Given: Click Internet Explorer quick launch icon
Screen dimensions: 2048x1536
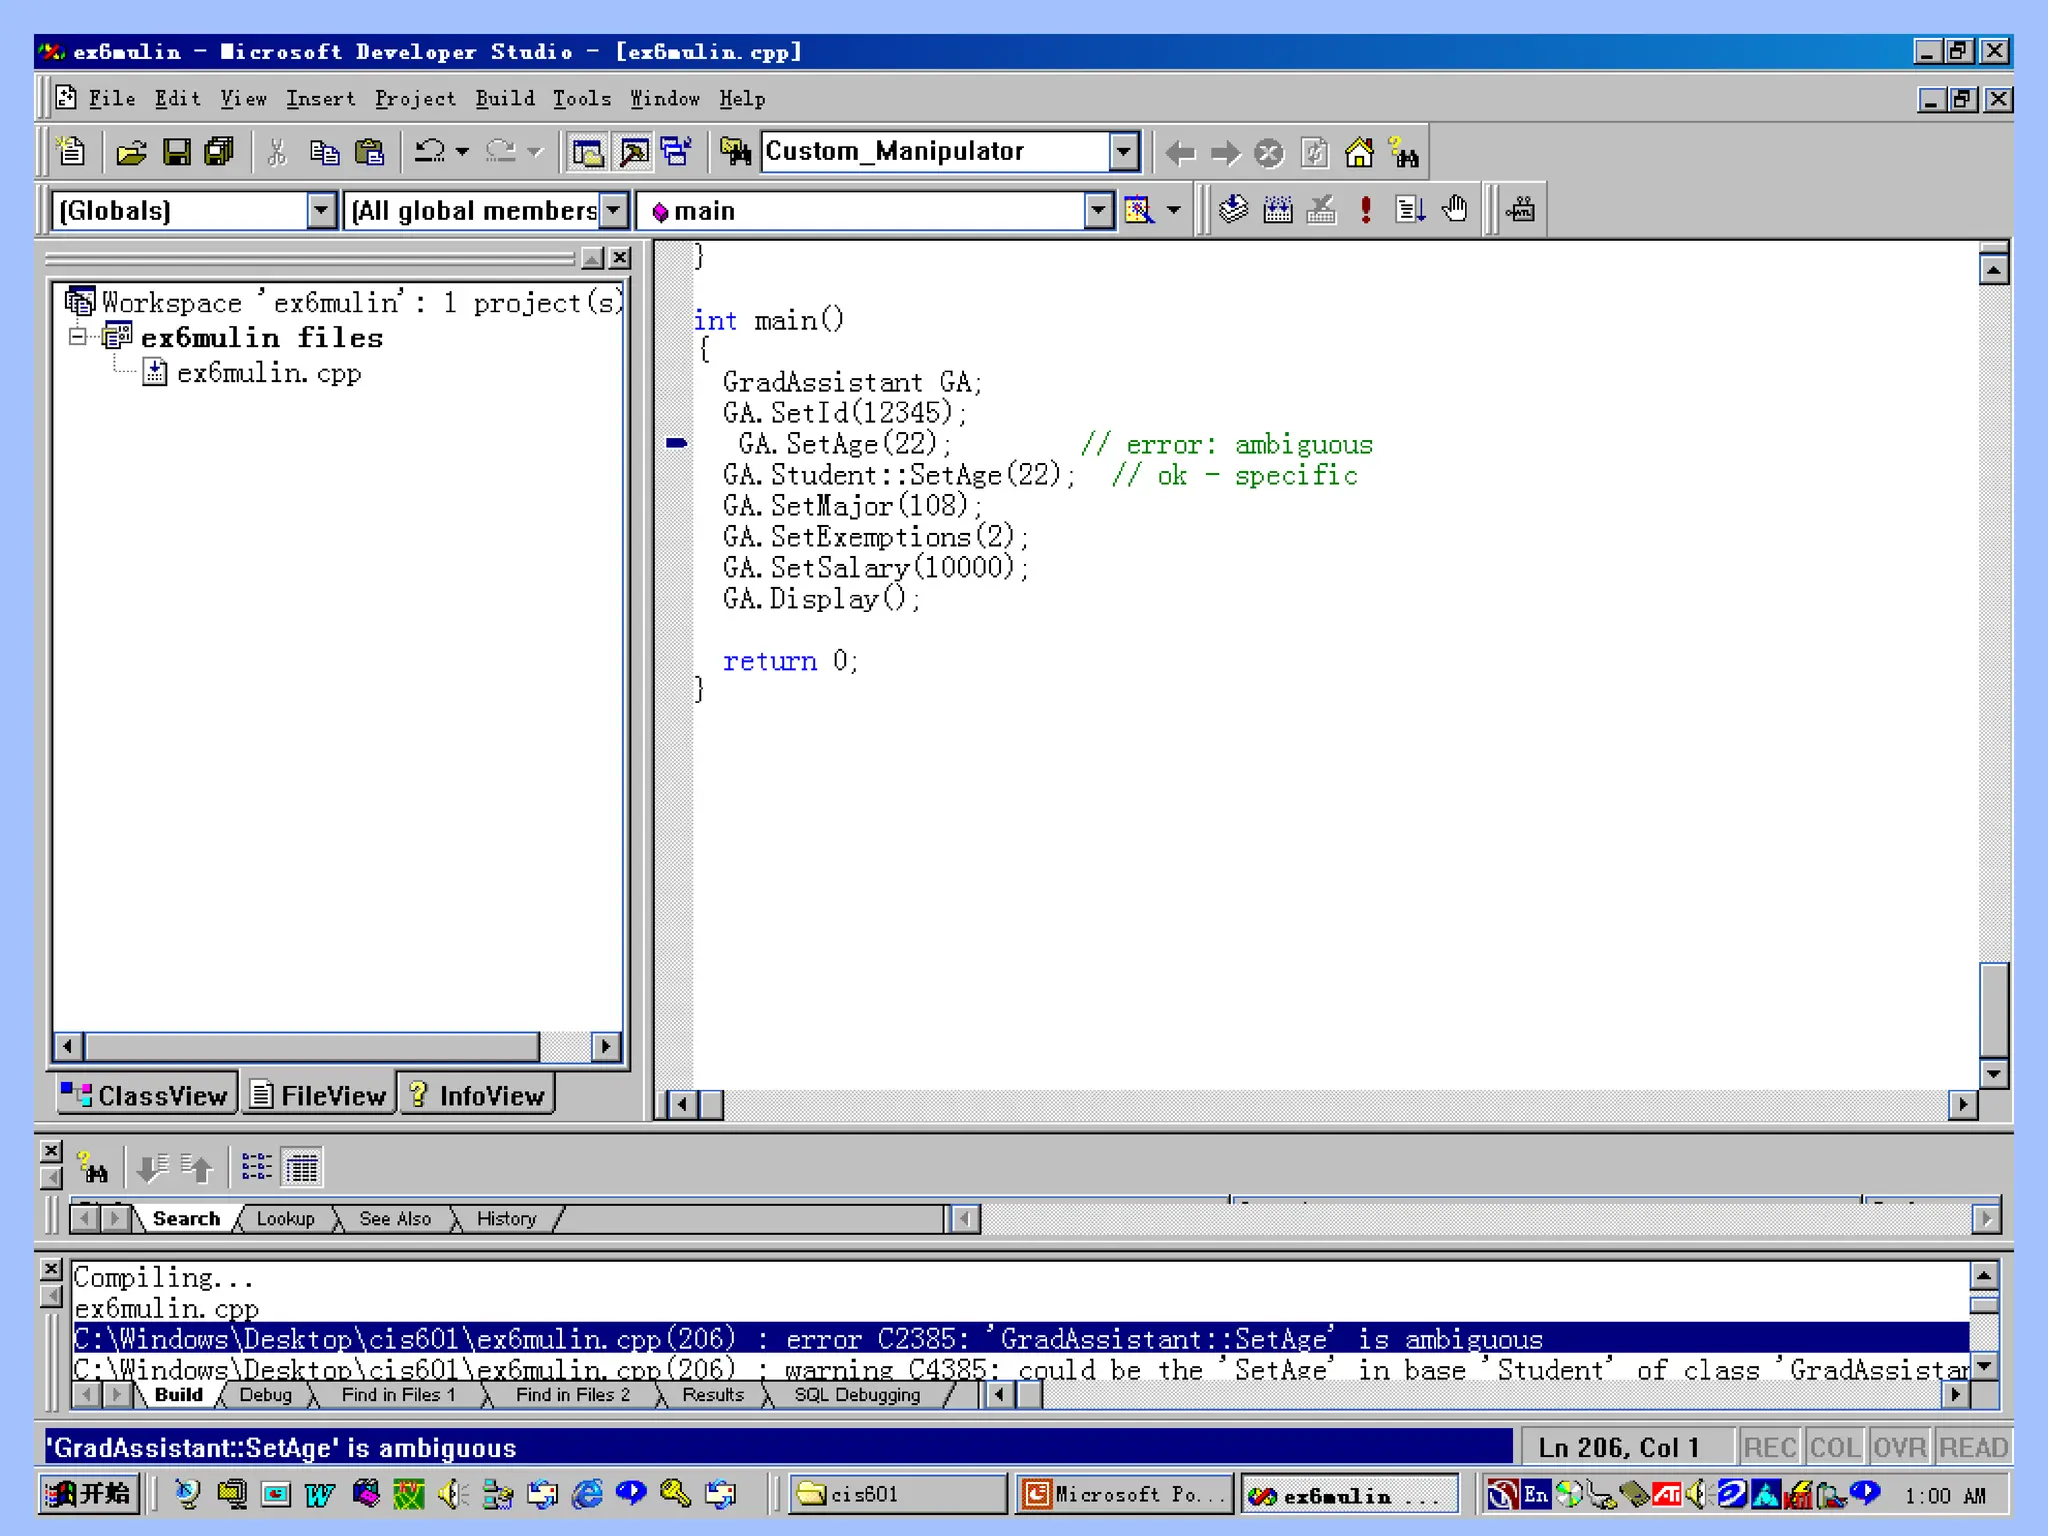Looking at the screenshot, I should click(x=587, y=1494).
